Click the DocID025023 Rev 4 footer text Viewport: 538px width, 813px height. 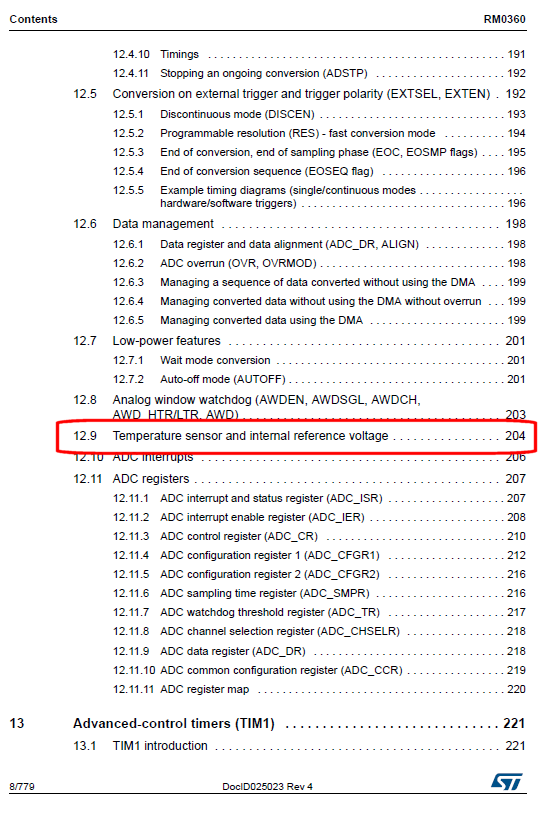coord(267,787)
